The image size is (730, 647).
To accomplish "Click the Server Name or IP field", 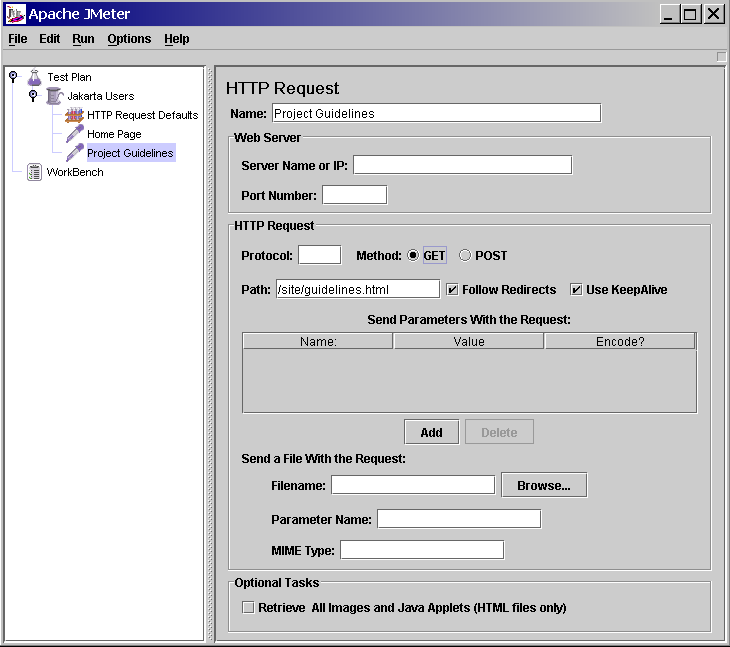I will click(462, 165).
